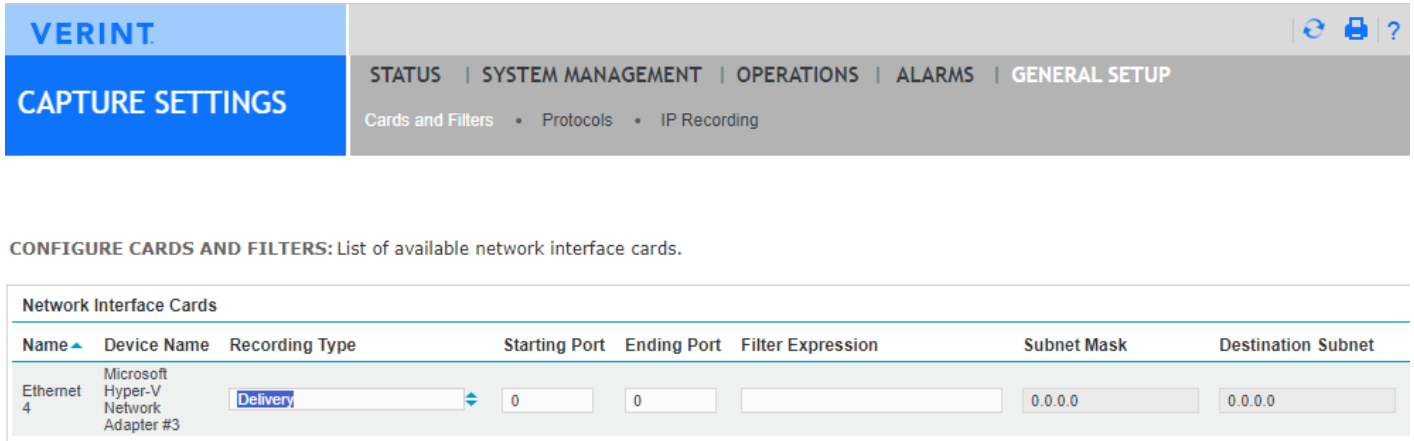Open the System Management menu

tap(591, 75)
